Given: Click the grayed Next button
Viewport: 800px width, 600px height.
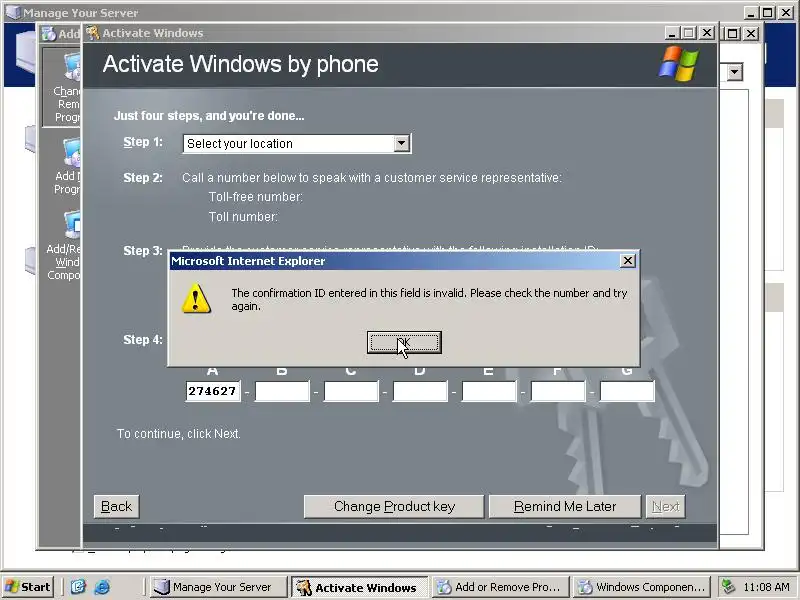Looking at the screenshot, I should pos(665,506).
